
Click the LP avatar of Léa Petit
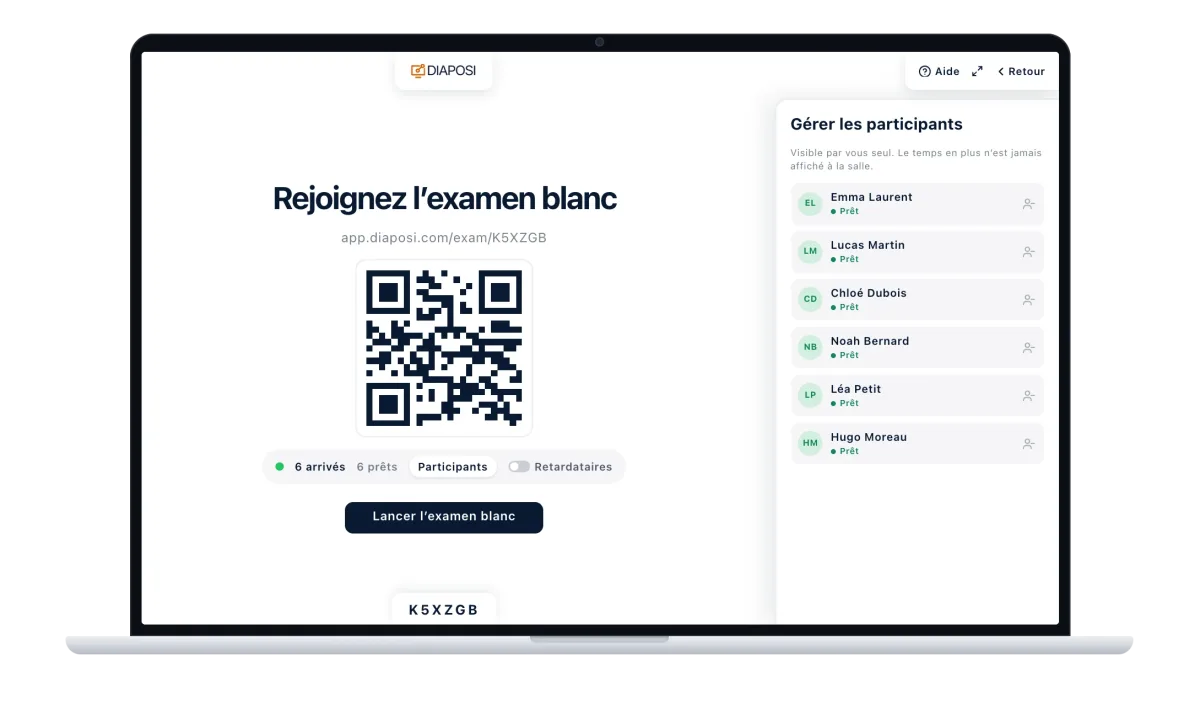pyautogui.click(x=810, y=395)
